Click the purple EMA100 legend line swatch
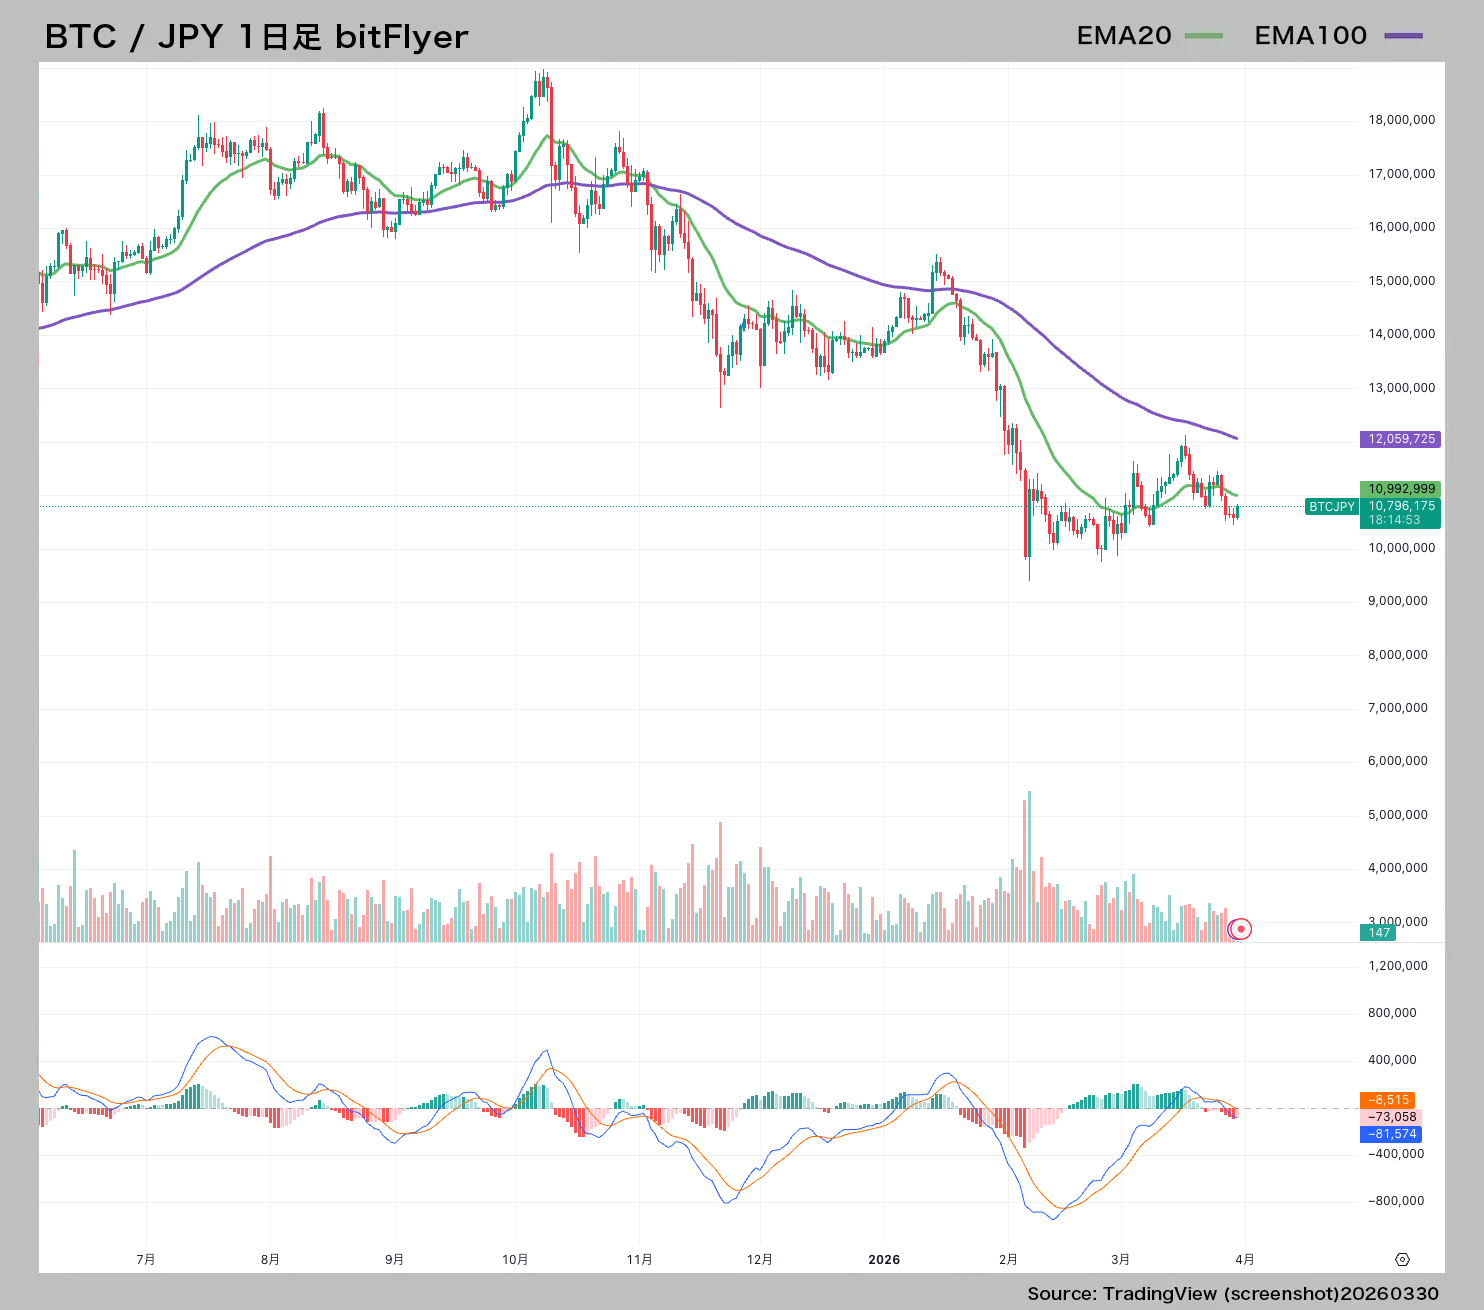1484x1310 pixels. tap(1402, 36)
